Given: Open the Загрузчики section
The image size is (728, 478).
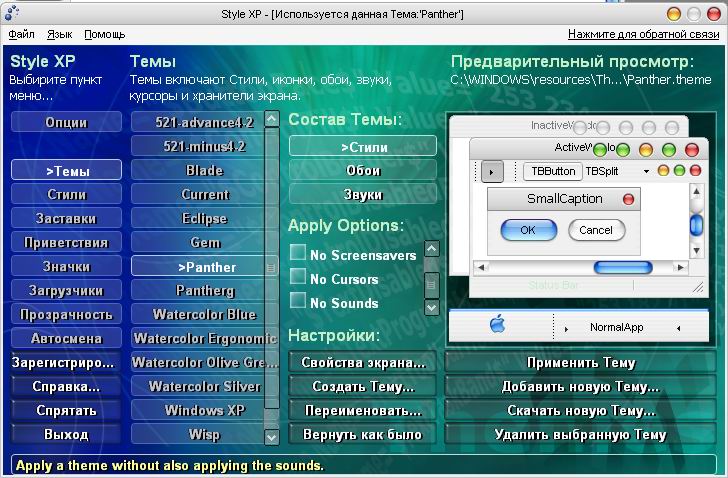Looking at the screenshot, I should point(66,291).
